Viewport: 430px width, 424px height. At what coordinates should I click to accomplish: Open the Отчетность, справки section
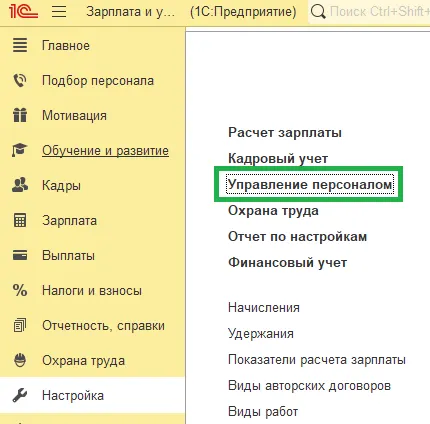103,326
